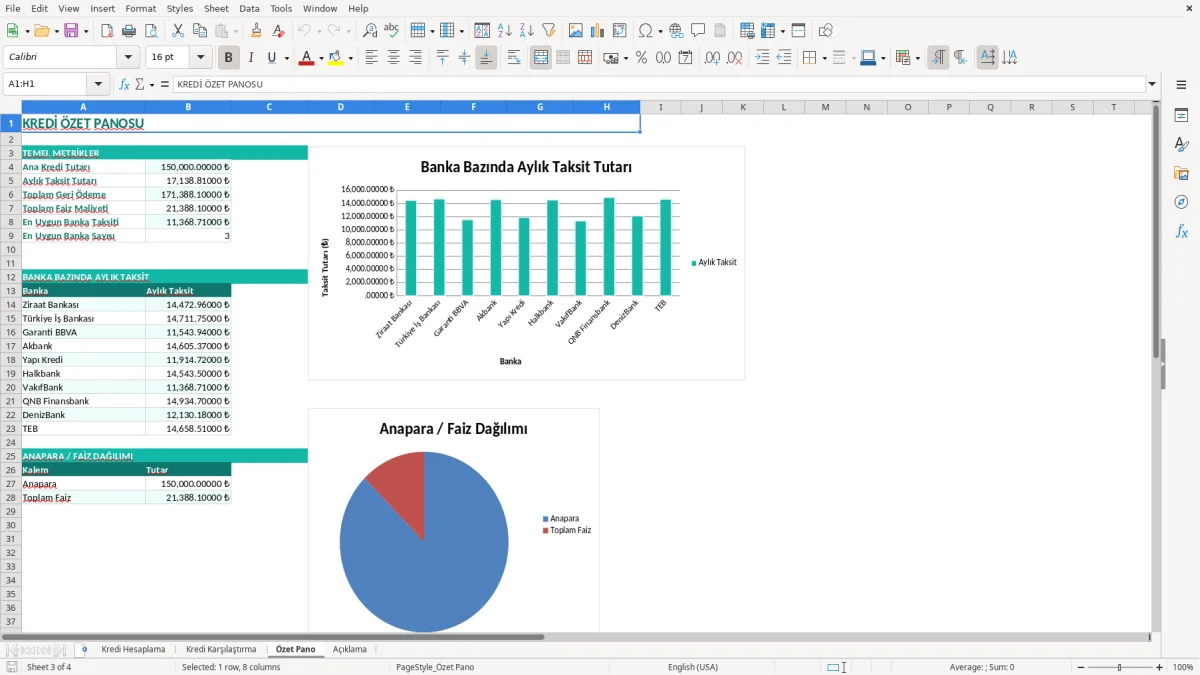Open Conditional Formatting dropdown arrow

click(x=917, y=58)
